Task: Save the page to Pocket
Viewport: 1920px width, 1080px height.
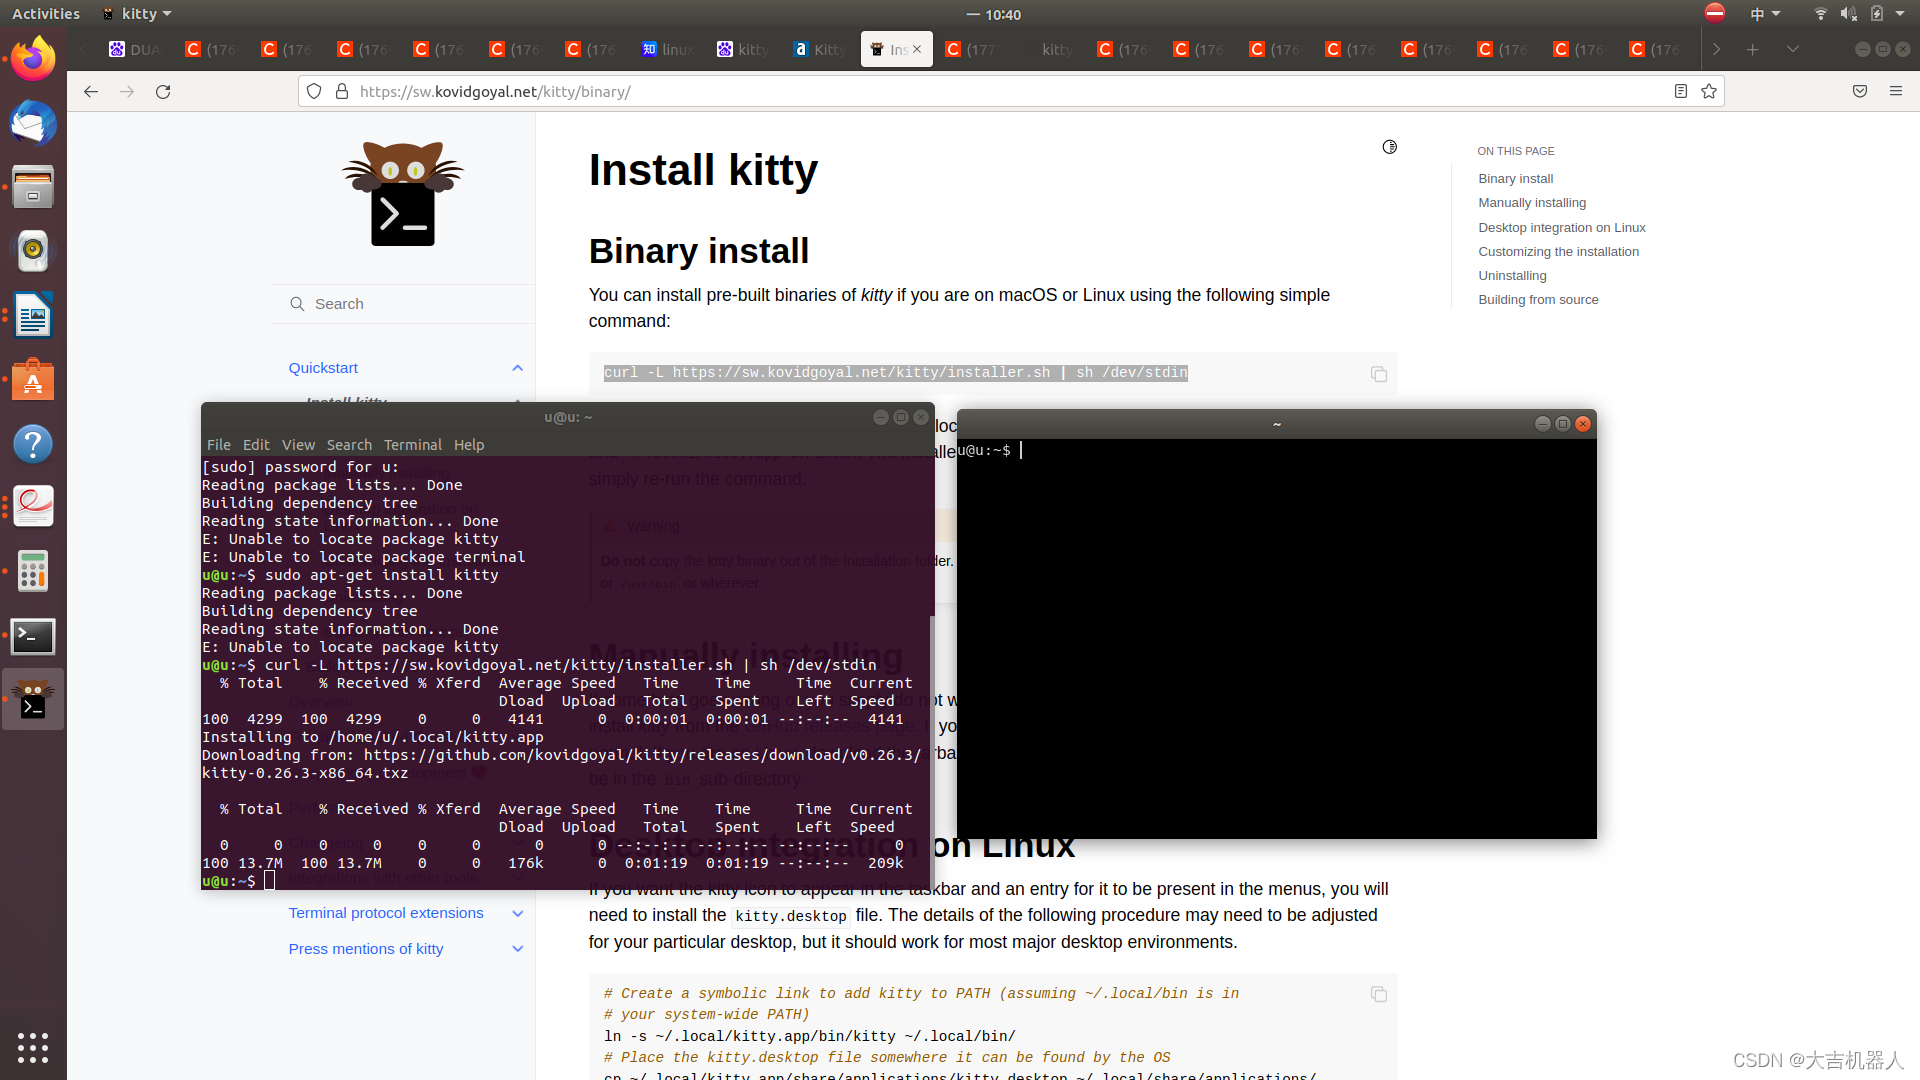Action: point(1859,91)
